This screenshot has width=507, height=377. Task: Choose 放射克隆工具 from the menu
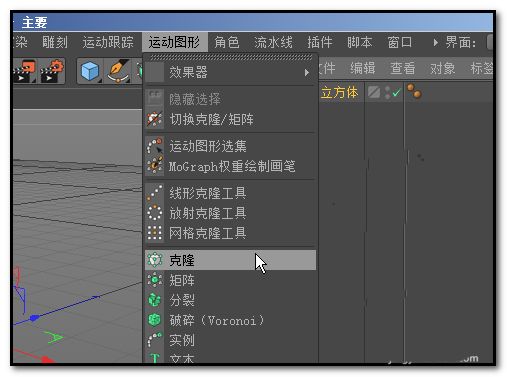point(230,213)
